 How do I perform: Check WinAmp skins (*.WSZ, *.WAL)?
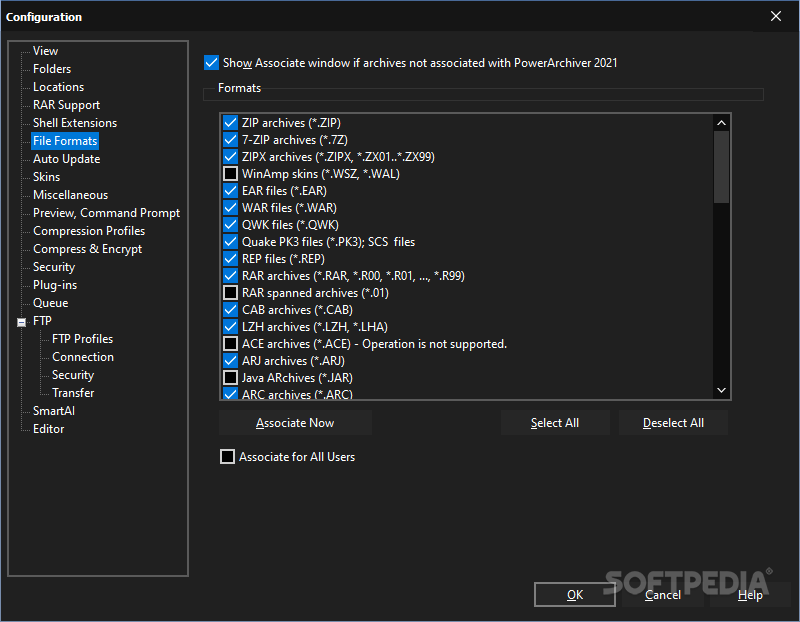click(231, 174)
